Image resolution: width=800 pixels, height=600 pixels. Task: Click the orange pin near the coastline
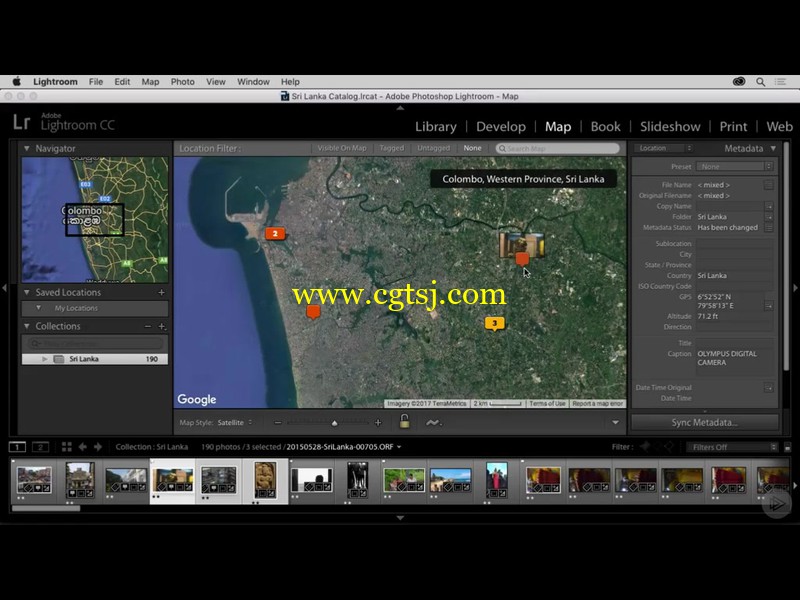pos(313,312)
